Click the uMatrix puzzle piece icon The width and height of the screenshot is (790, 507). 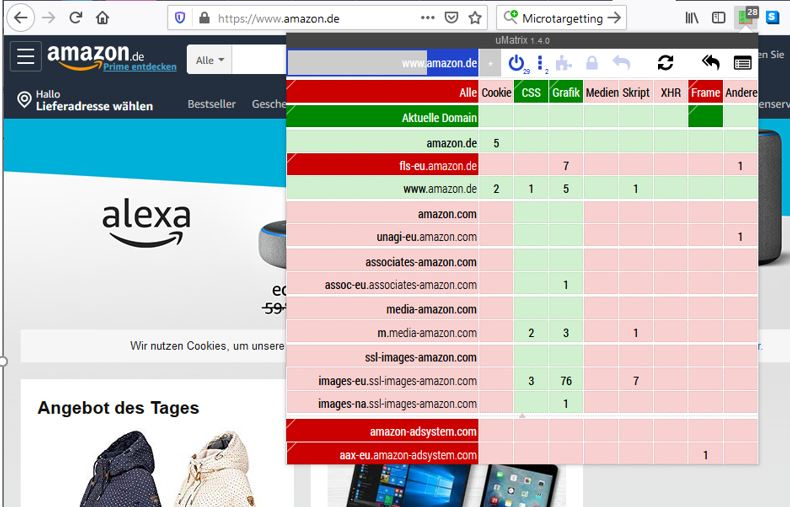click(564, 64)
